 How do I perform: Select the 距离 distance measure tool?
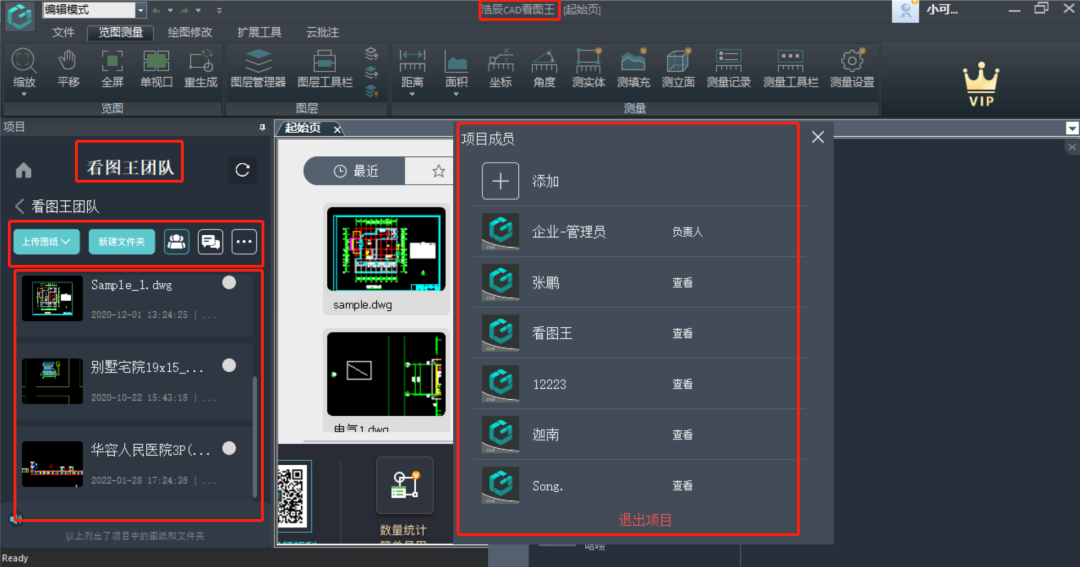point(412,67)
